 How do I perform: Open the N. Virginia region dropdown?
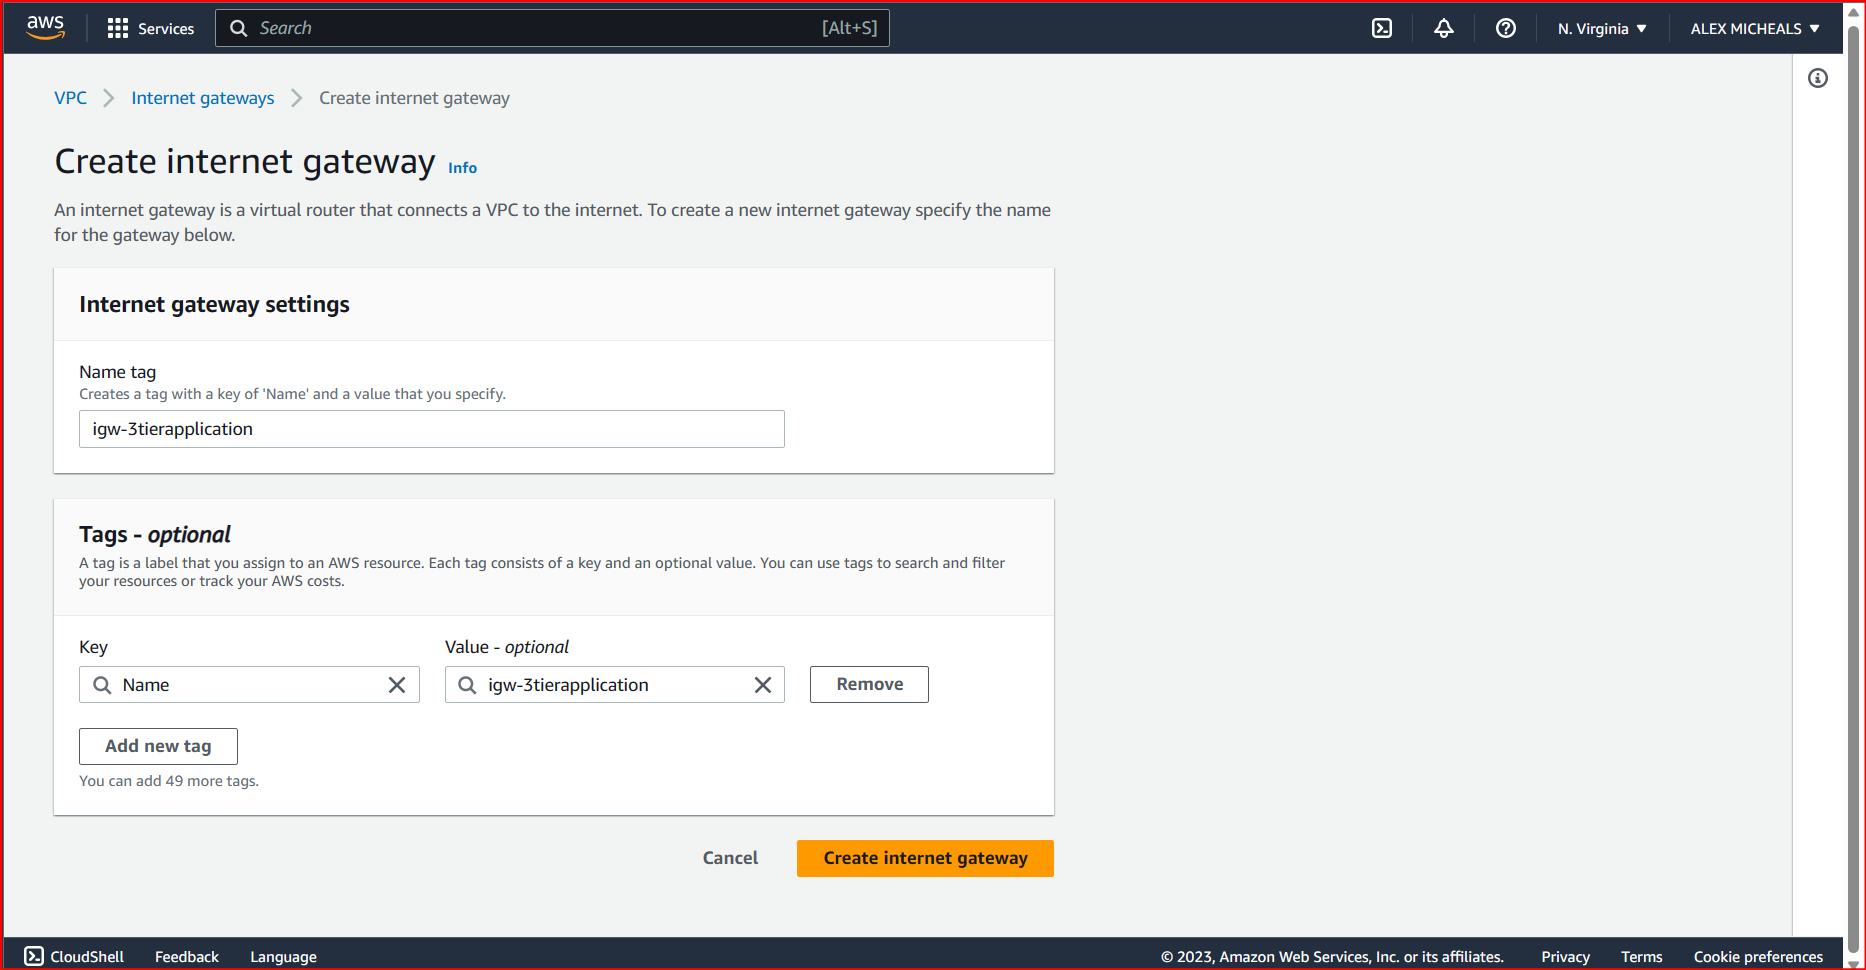point(1601,28)
